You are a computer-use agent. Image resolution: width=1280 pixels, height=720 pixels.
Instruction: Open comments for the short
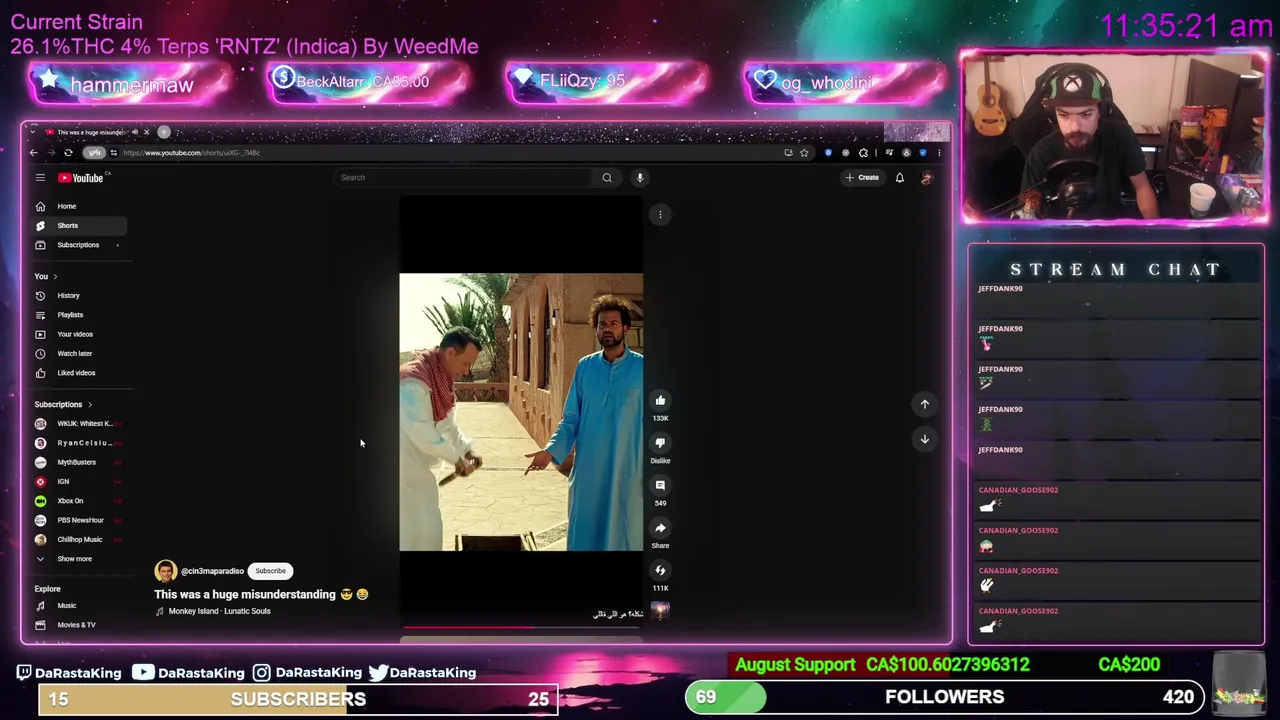(x=660, y=486)
